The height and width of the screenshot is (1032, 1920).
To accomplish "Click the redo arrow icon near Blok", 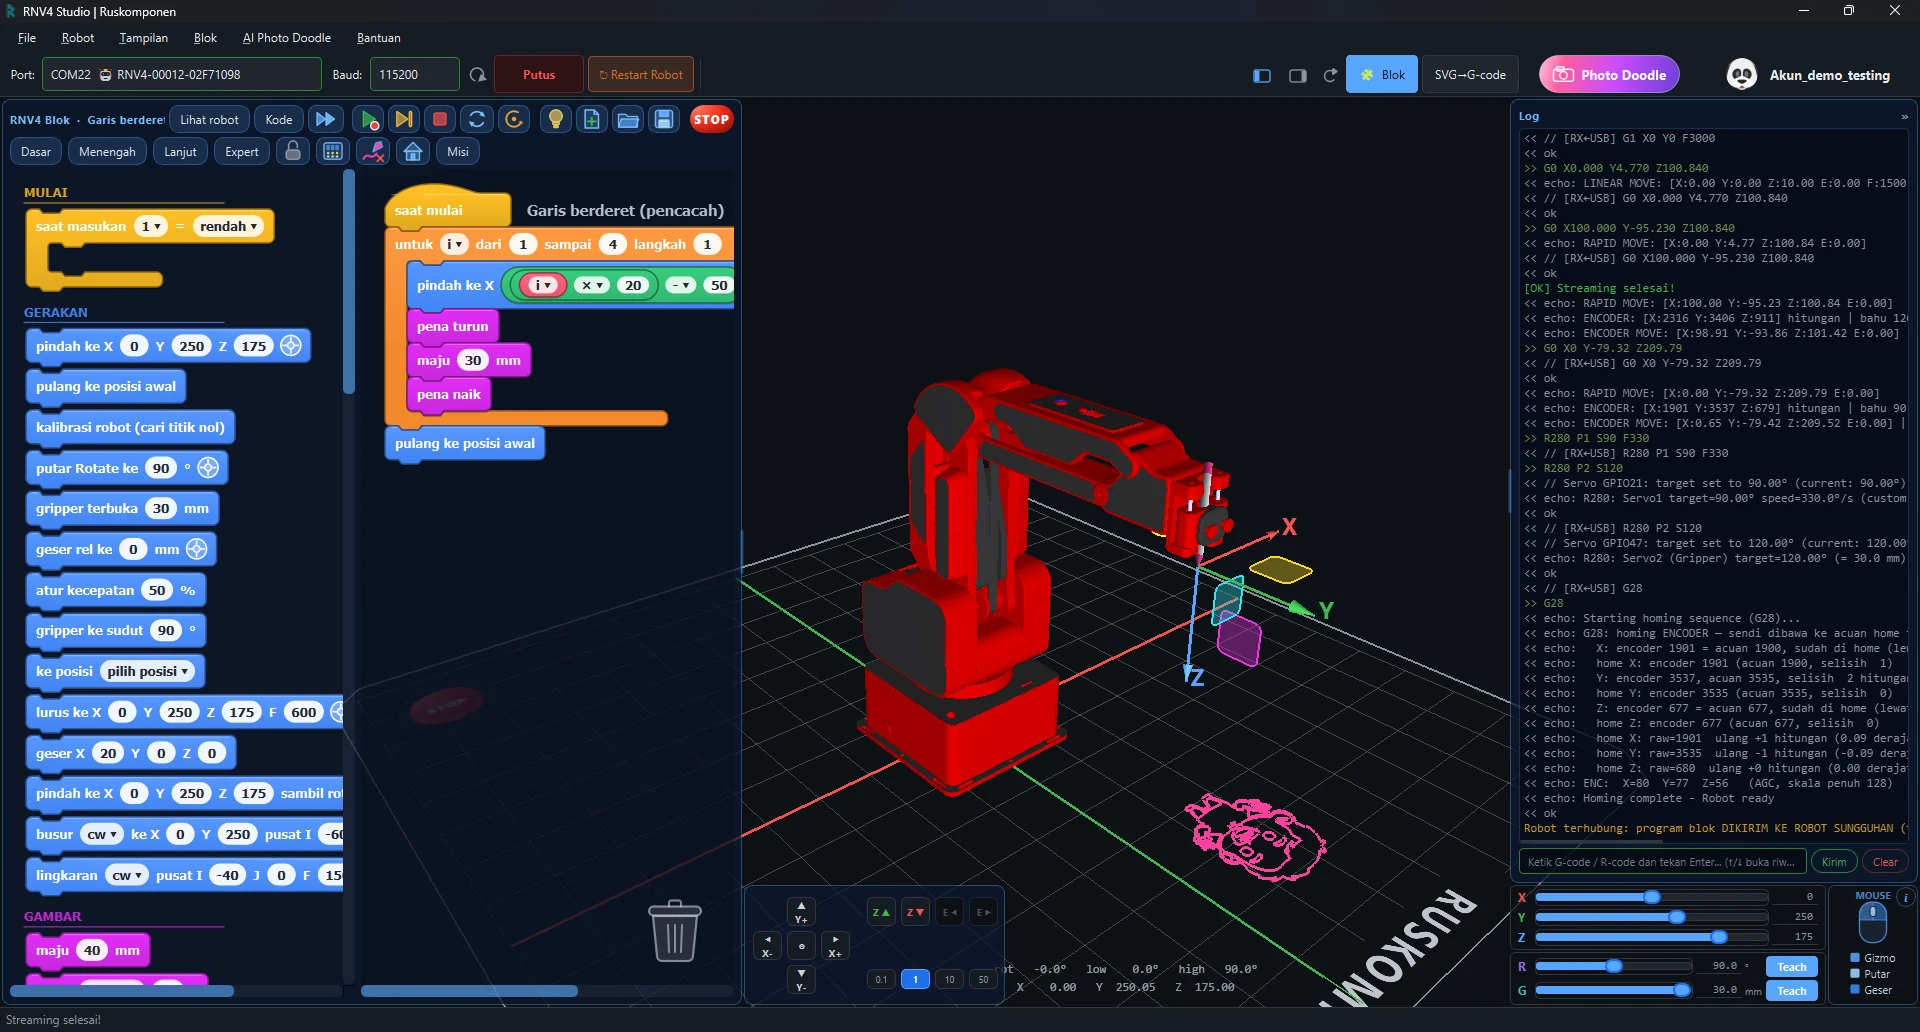I will tap(1330, 75).
